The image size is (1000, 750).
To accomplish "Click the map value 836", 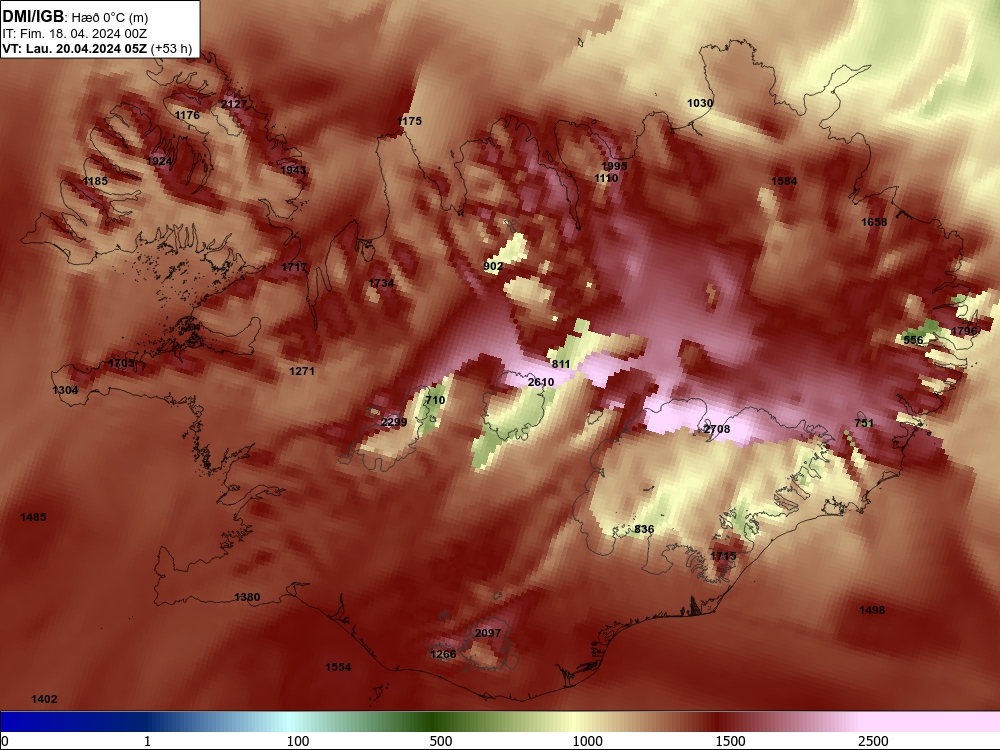I will 644,529.
